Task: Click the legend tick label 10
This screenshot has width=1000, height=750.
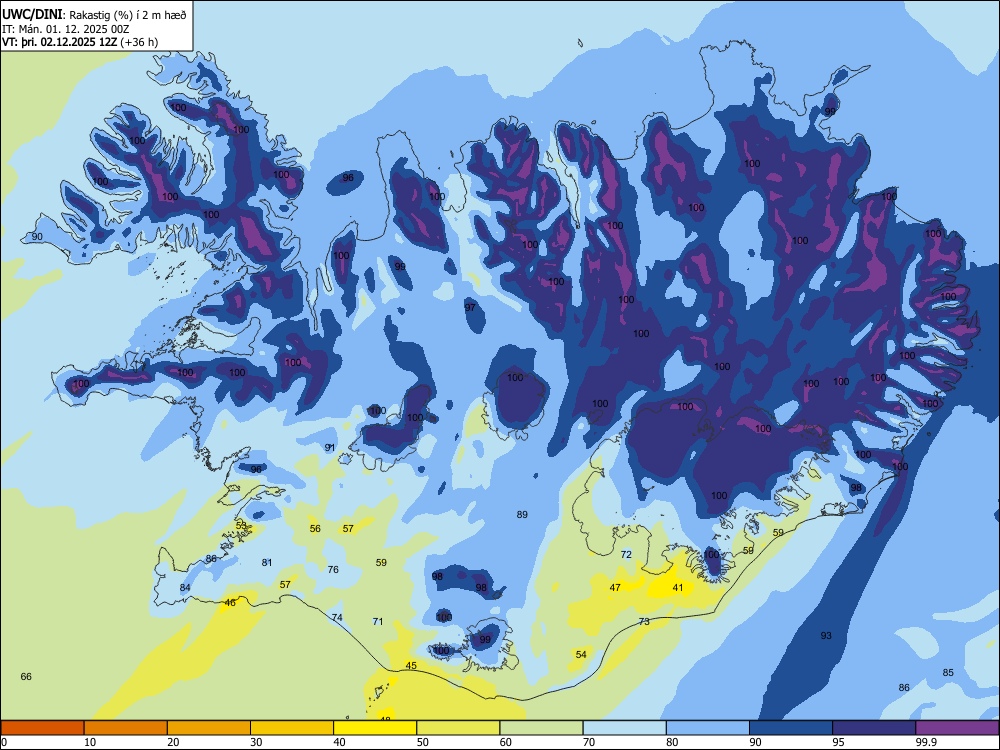Action: click(90, 742)
